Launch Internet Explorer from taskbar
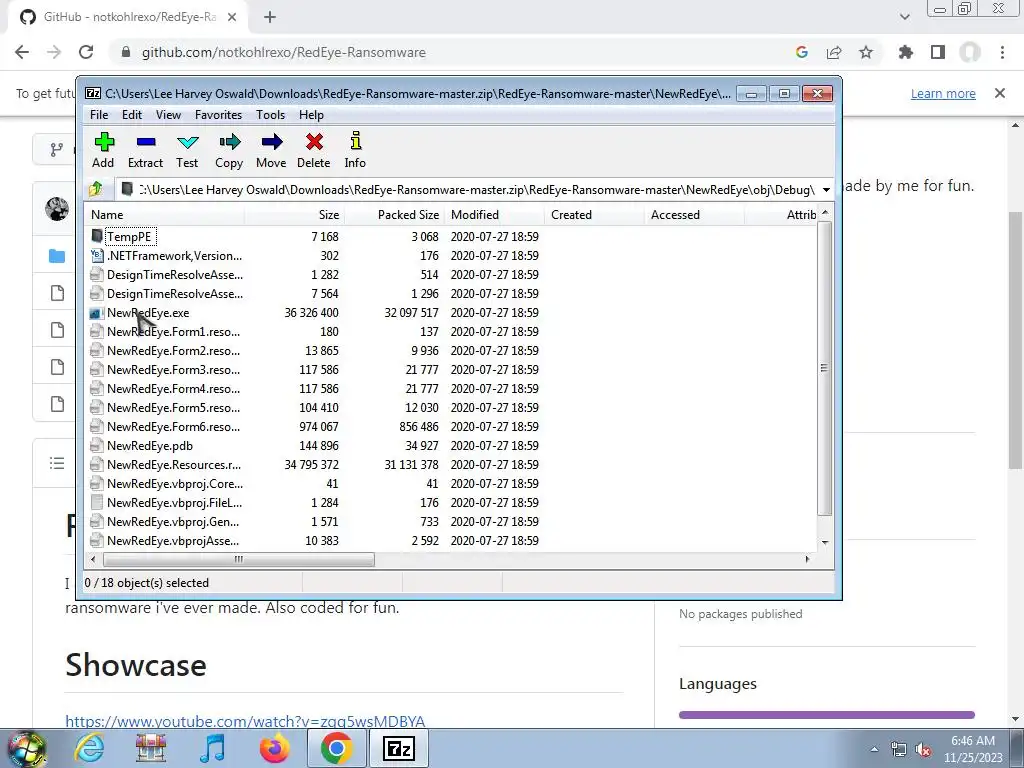The height and width of the screenshot is (768, 1024). coord(89,748)
